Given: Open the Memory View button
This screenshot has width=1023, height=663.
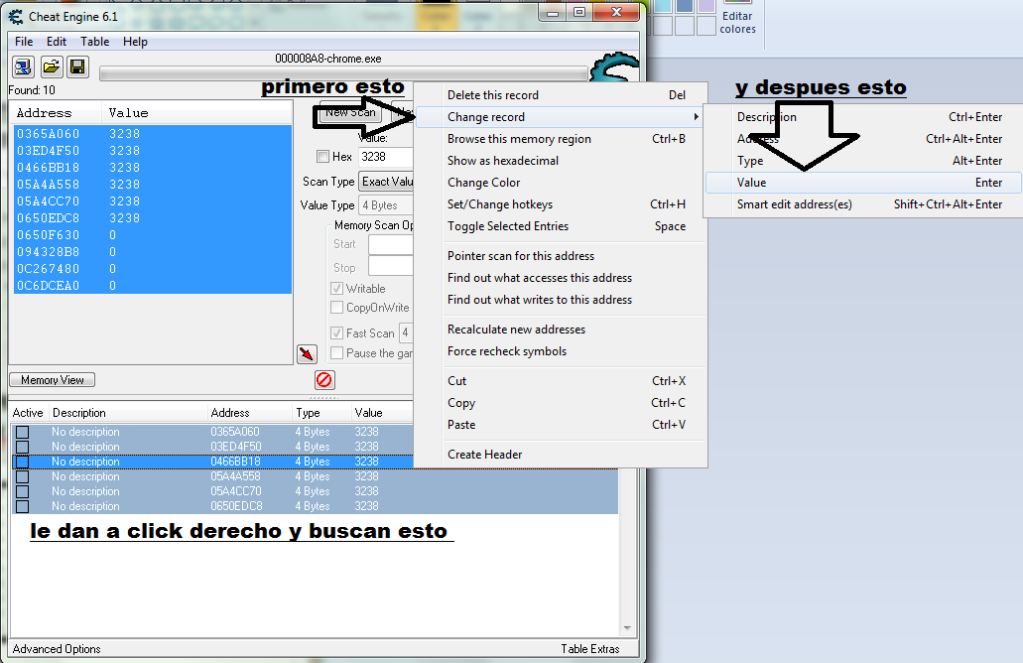Looking at the screenshot, I should [x=52, y=380].
